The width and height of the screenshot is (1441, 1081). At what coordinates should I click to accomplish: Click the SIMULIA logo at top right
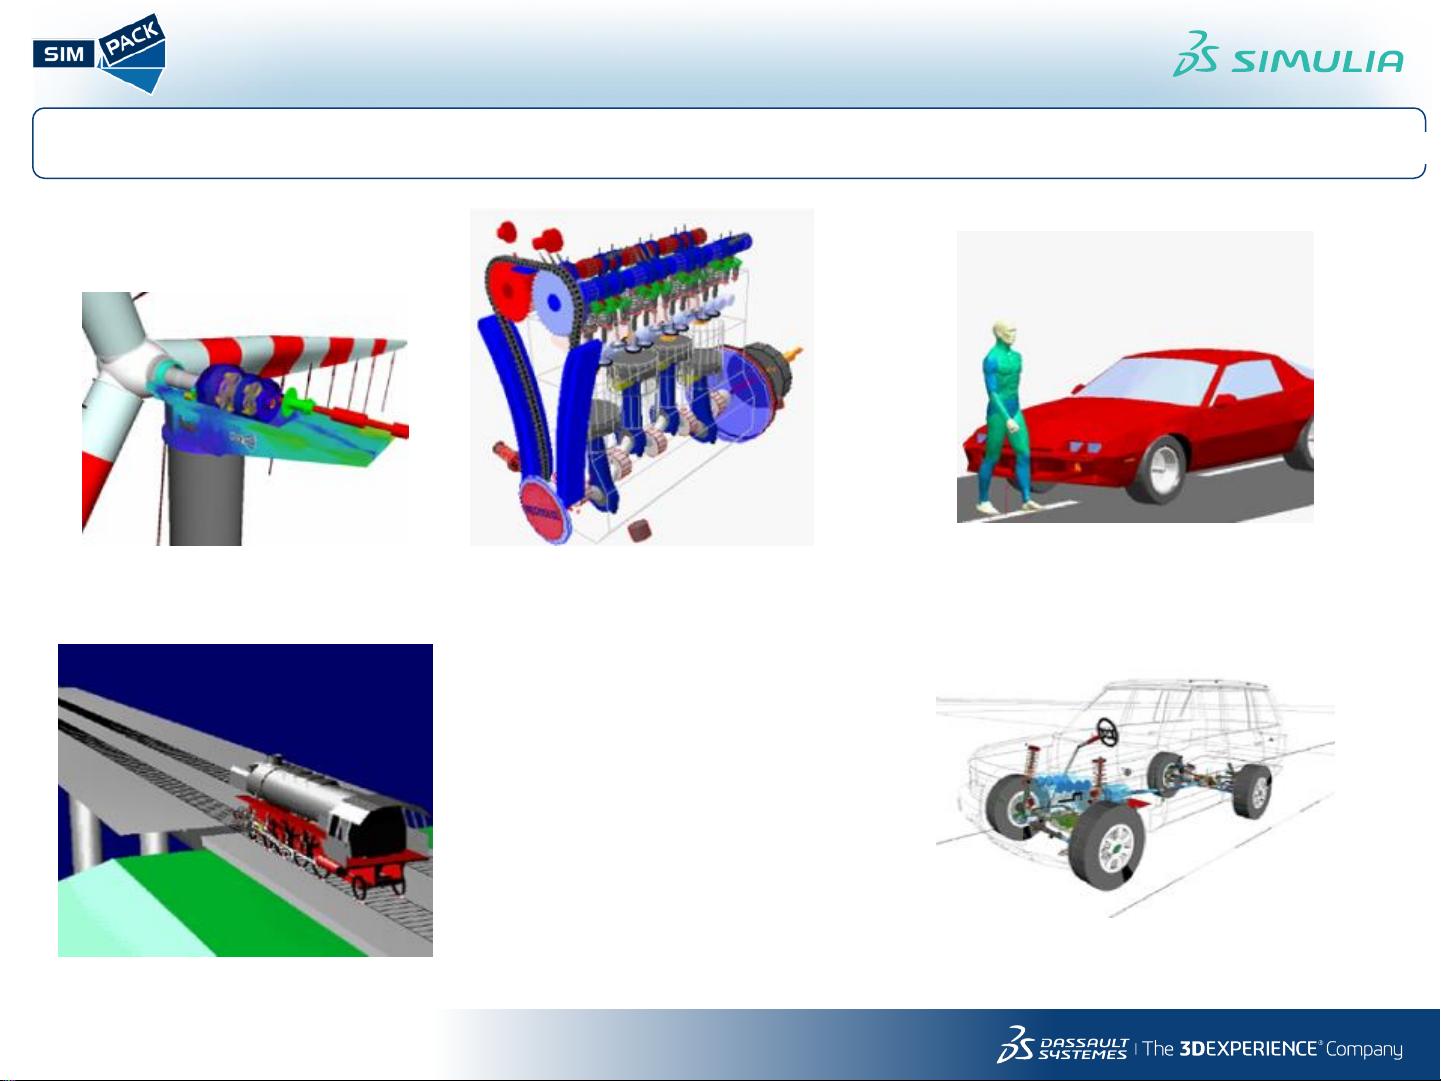1288,55
